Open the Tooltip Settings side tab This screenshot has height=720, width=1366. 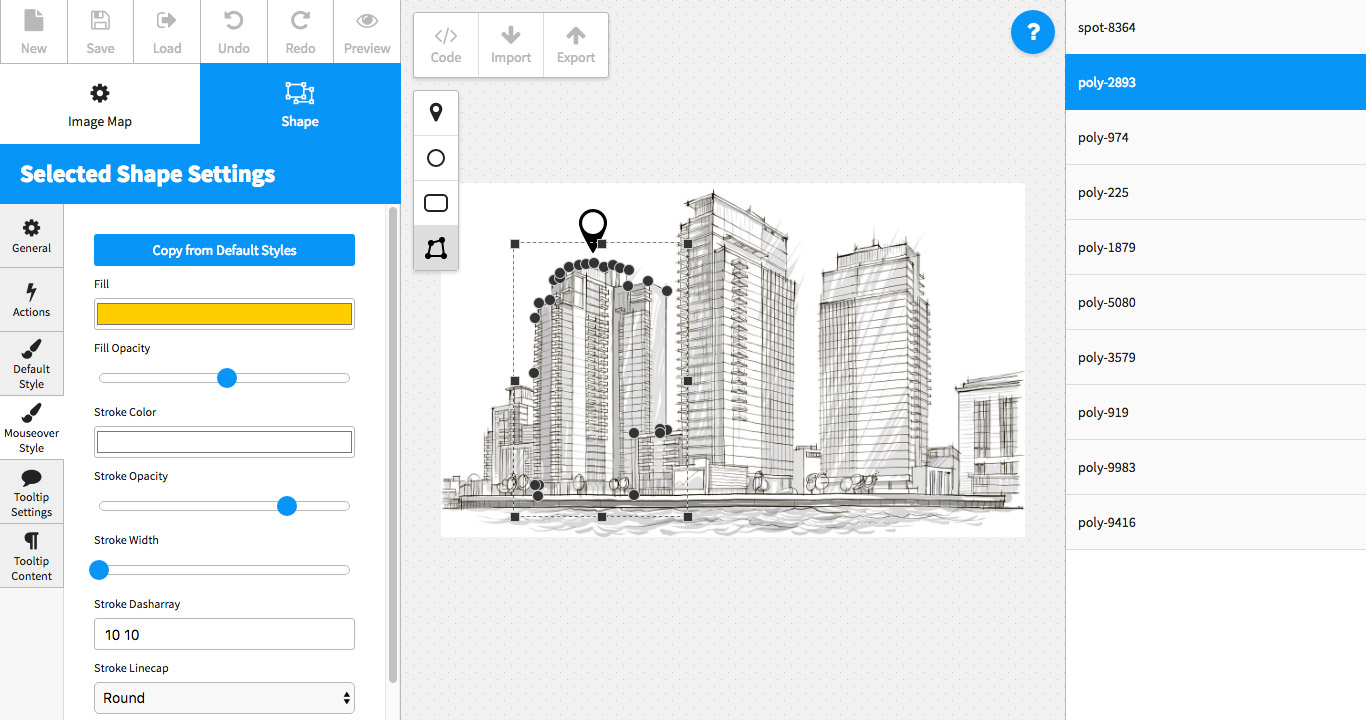click(x=32, y=492)
